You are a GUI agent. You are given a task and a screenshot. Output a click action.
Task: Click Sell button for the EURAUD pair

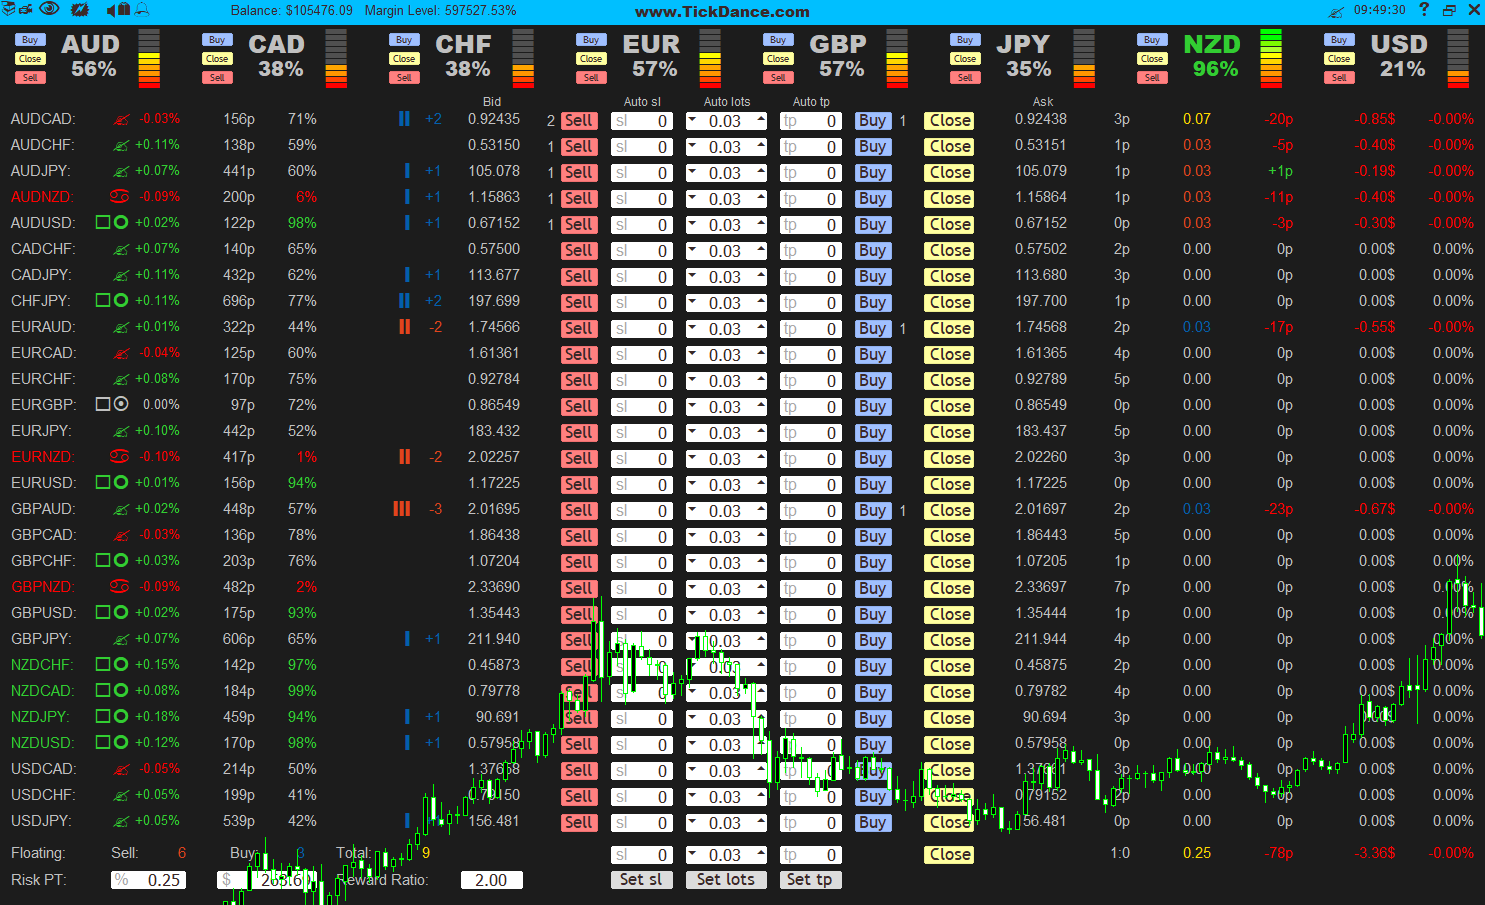(x=579, y=329)
